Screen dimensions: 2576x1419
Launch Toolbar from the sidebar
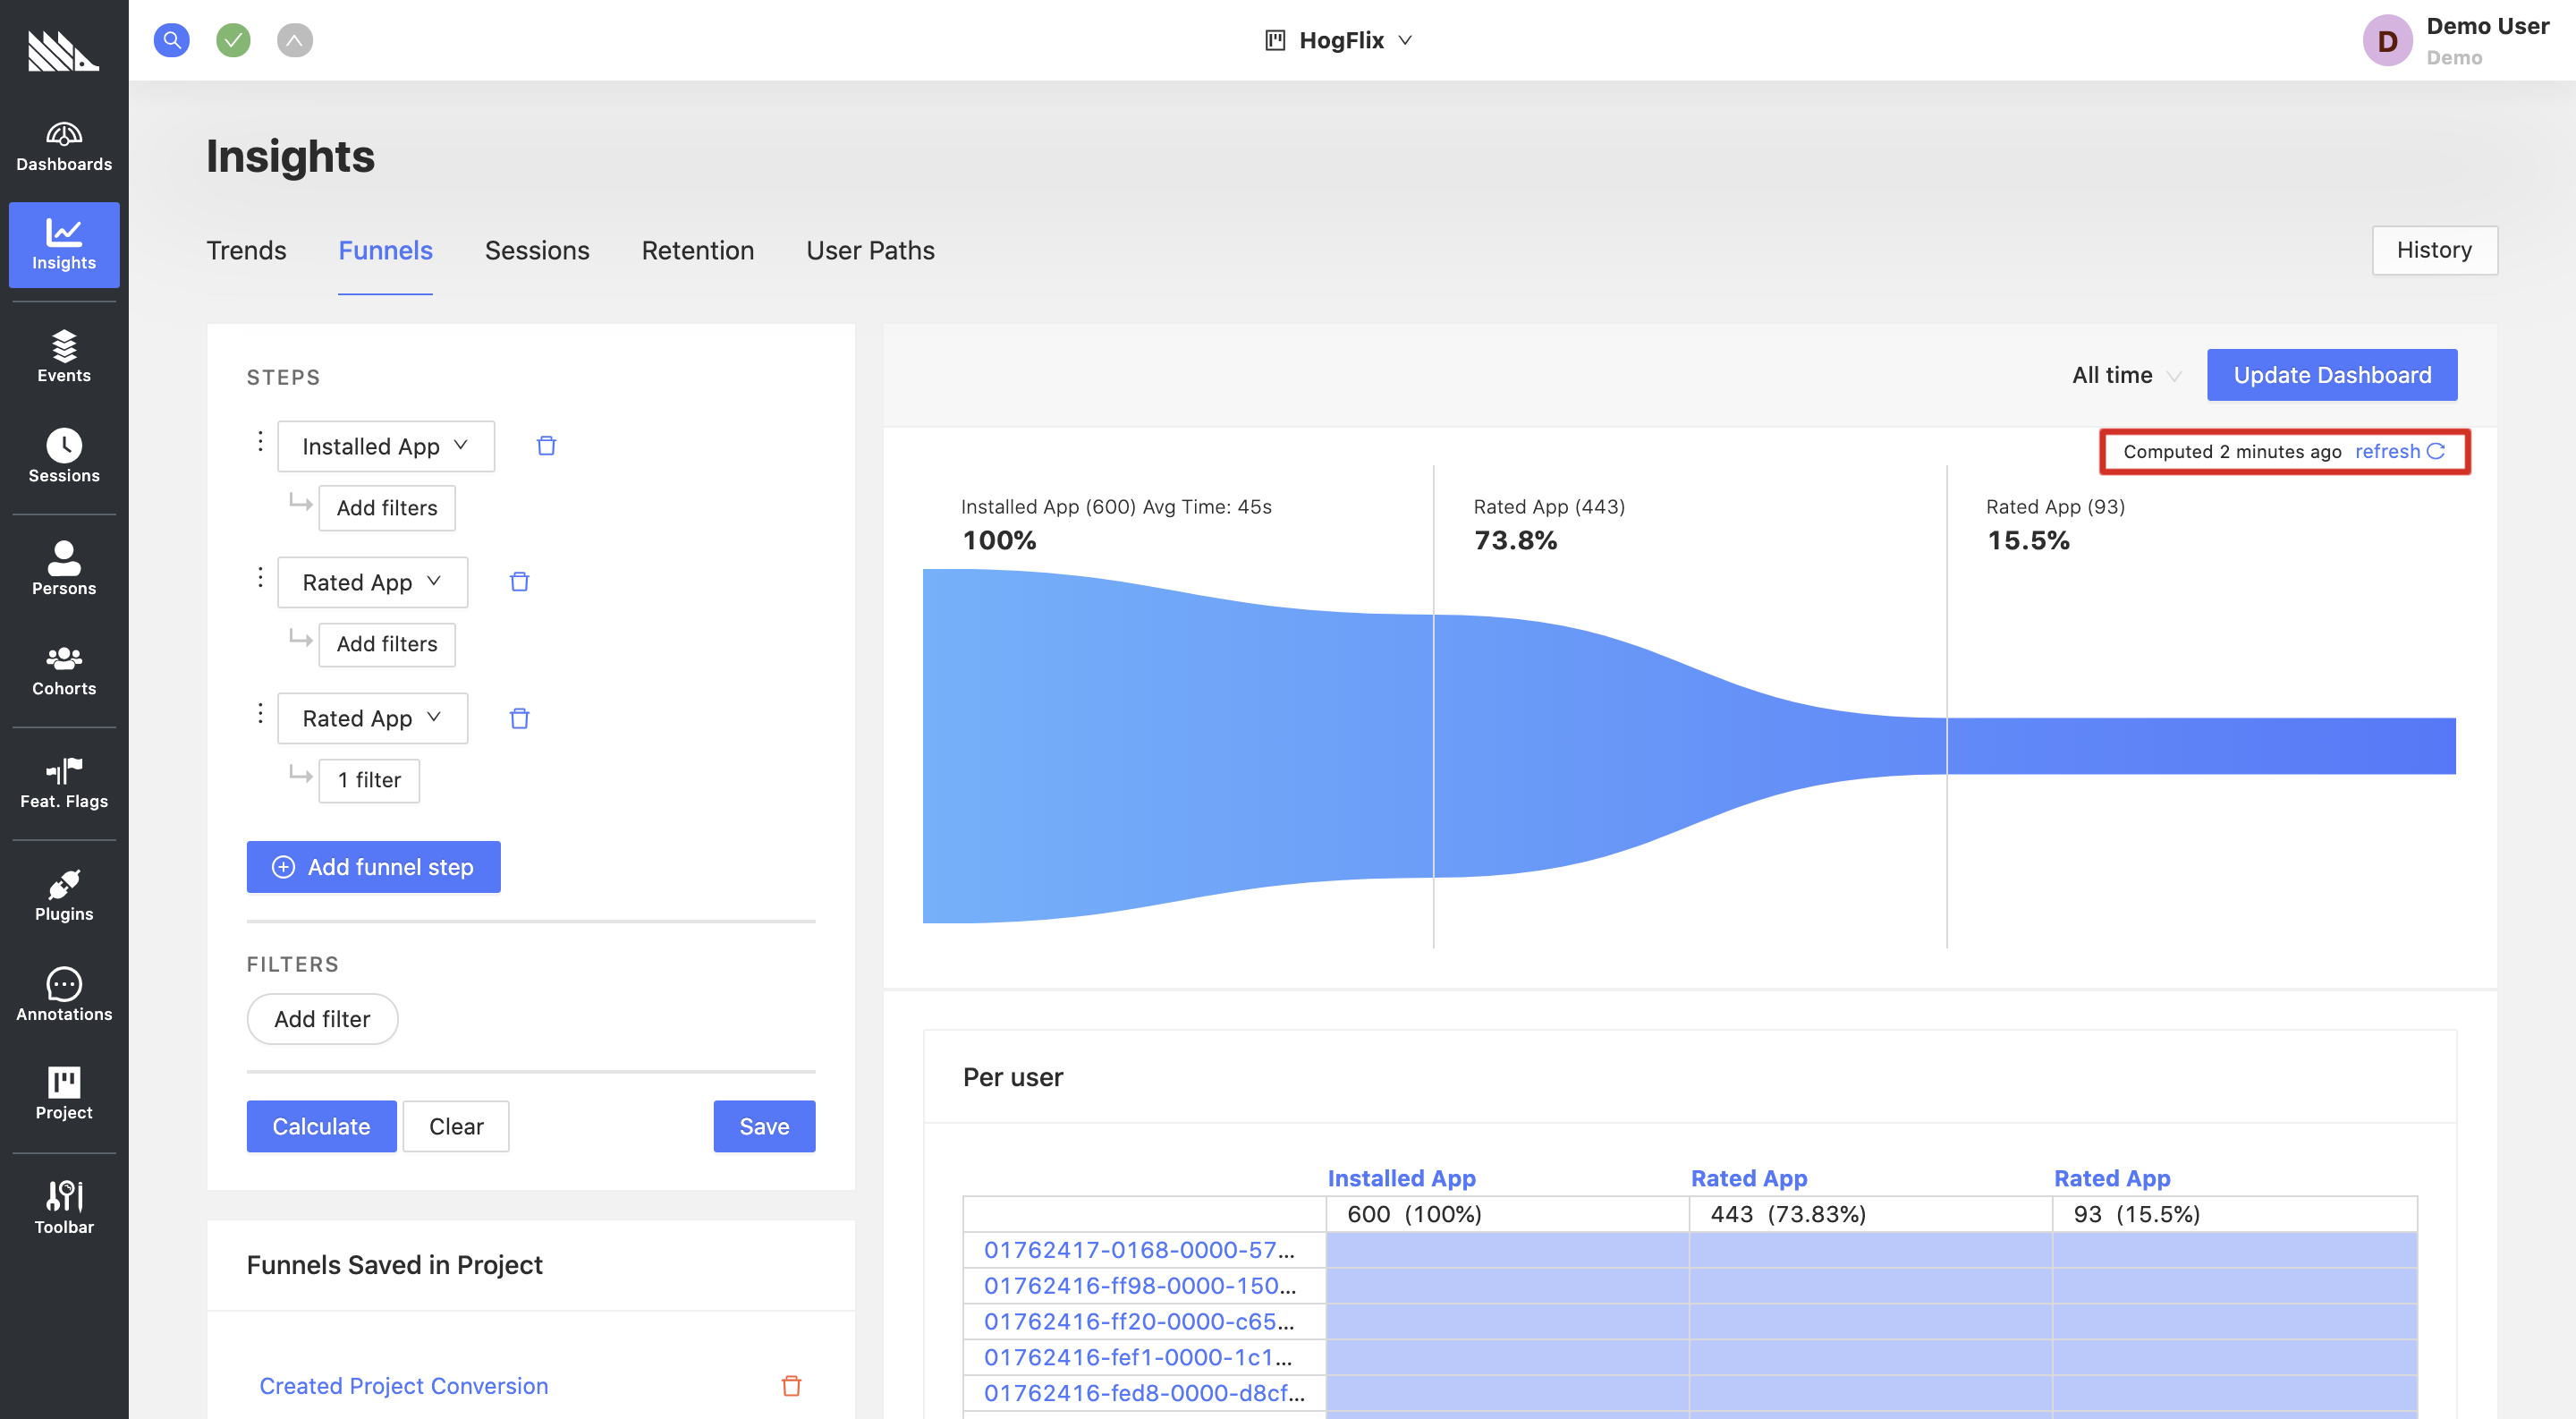point(64,1207)
